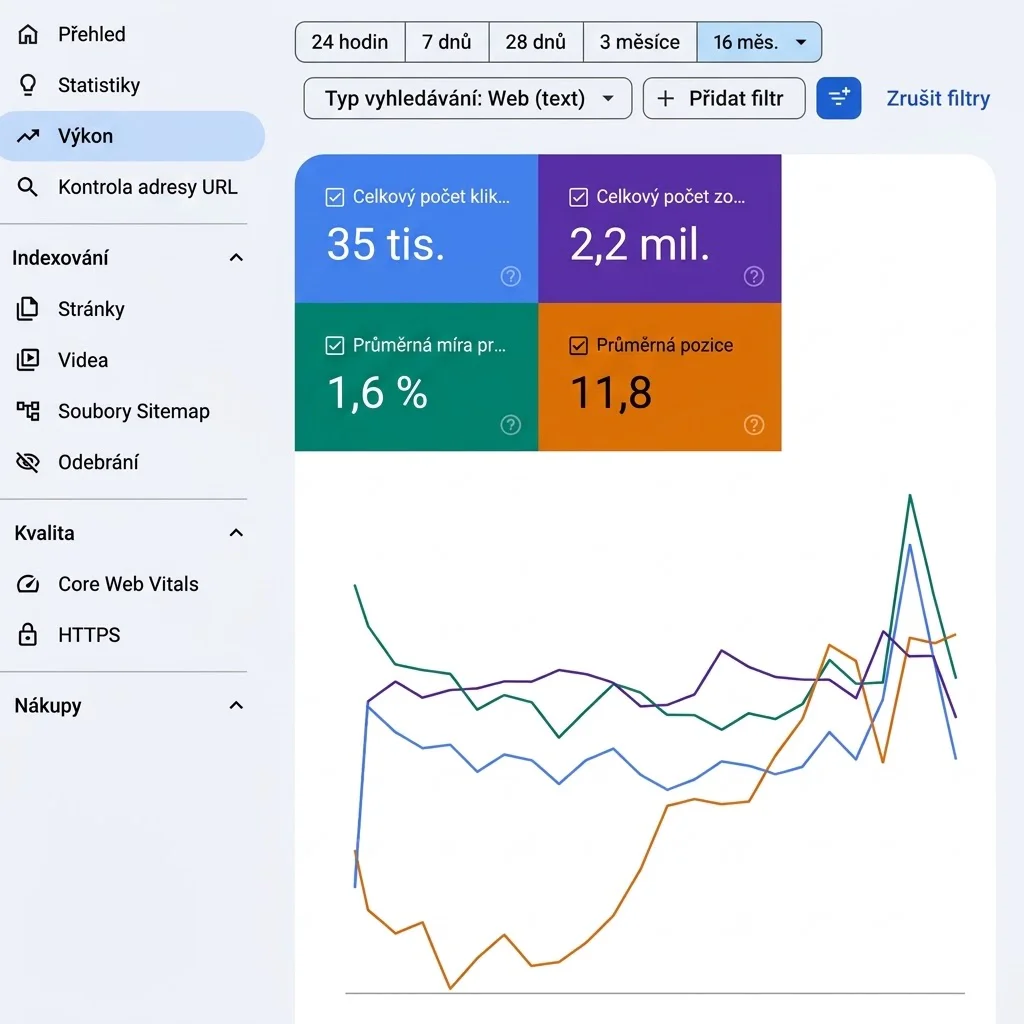Open Typ vyhledávání: Web (text) dropdown
1024x1024 pixels.
(468, 99)
